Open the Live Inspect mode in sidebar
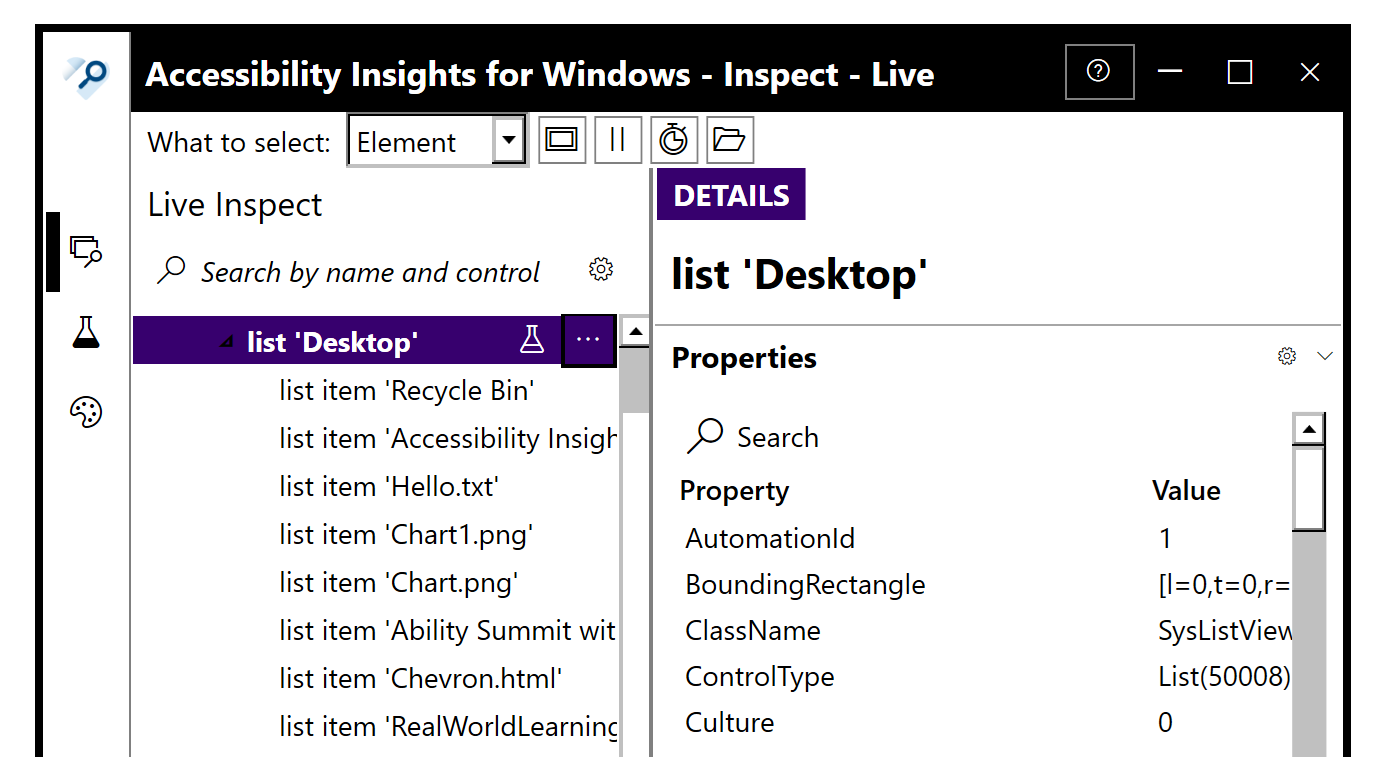The width and height of the screenshot is (1376, 757). tap(86, 251)
